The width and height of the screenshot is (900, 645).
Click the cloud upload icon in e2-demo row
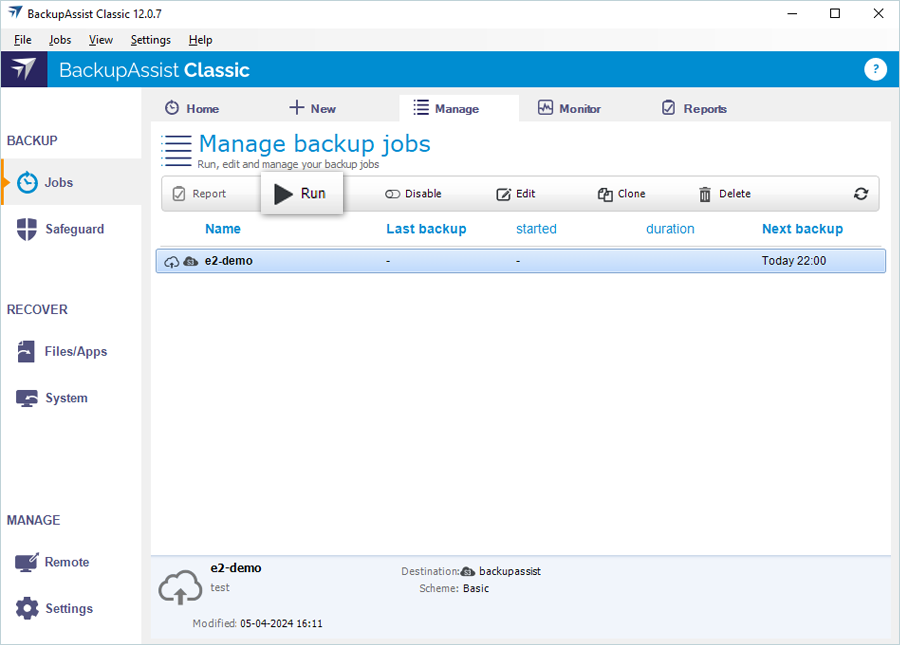172,262
